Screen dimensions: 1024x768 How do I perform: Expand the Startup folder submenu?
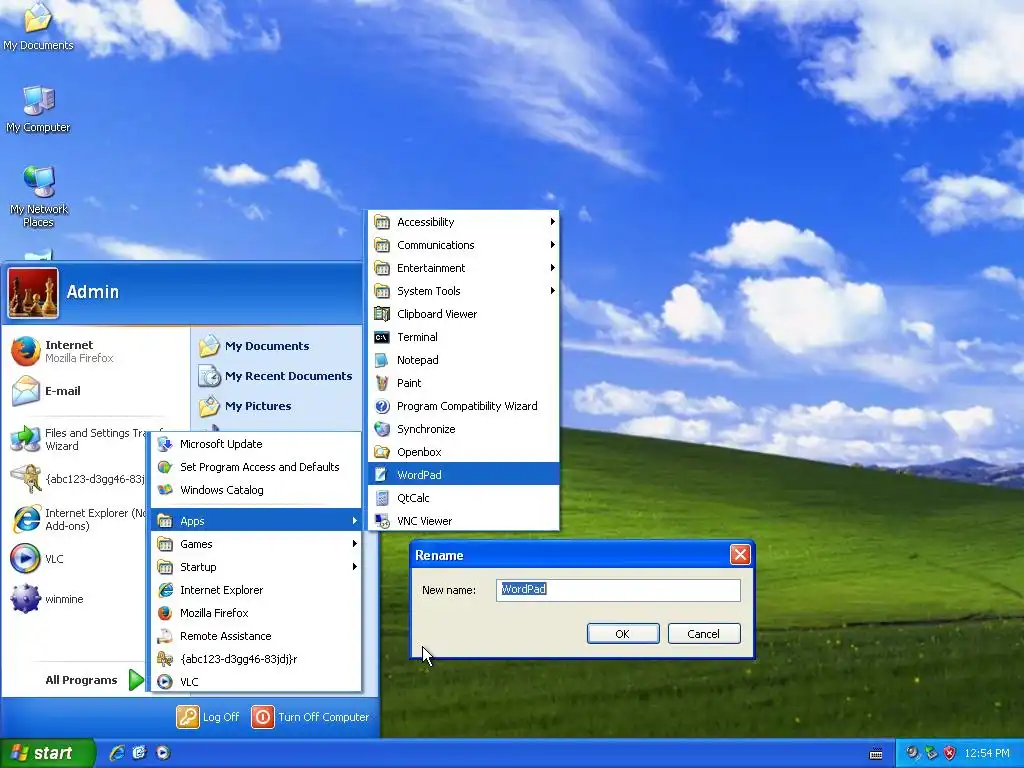pyautogui.click(x=256, y=567)
